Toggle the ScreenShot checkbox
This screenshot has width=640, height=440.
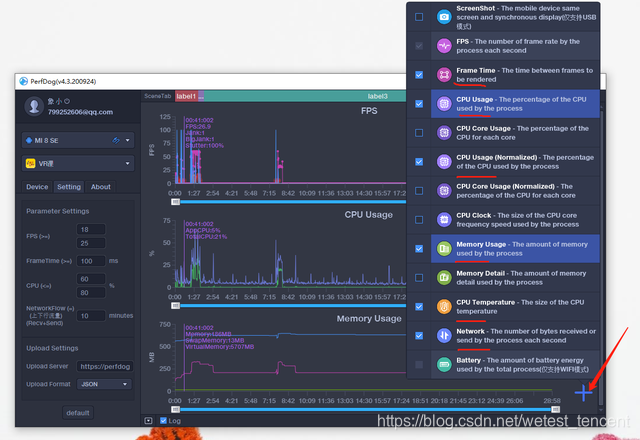tap(419, 17)
